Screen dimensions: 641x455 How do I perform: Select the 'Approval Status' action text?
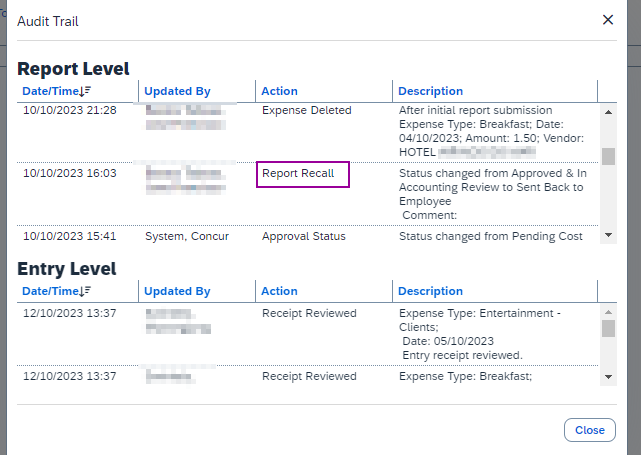click(x=304, y=236)
